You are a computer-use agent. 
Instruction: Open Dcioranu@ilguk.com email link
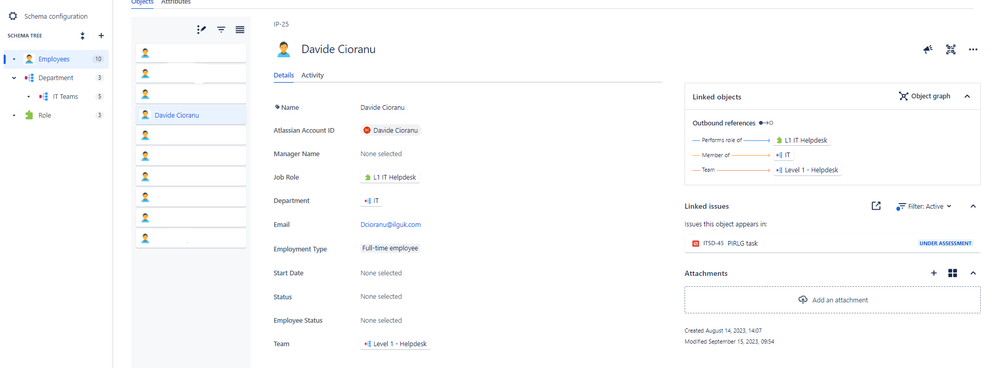click(x=391, y=225)
